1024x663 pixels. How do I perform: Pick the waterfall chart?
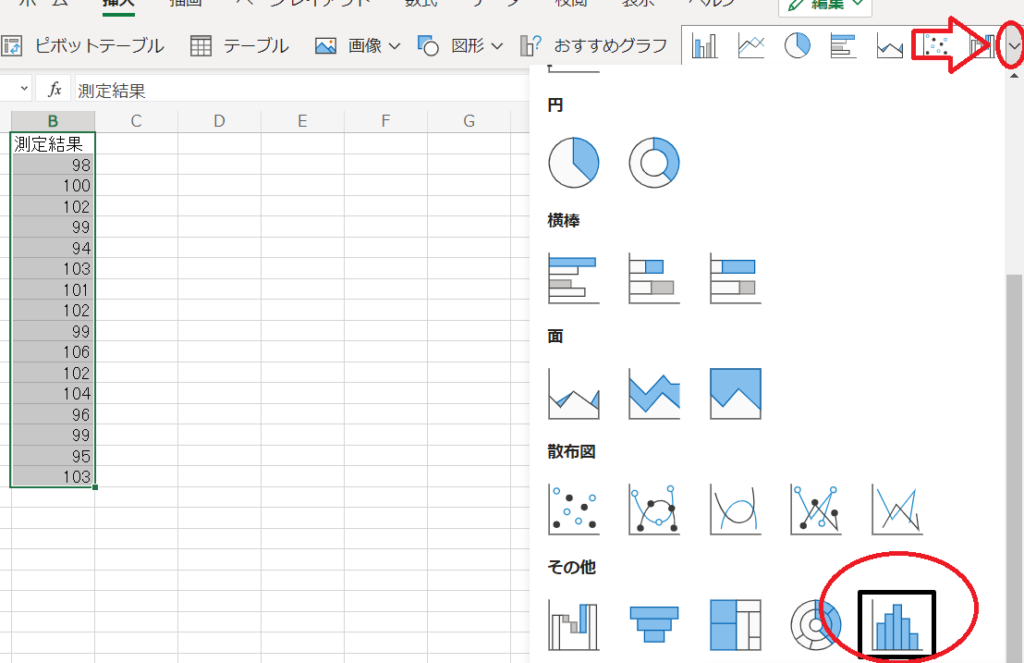coord(574,625)
